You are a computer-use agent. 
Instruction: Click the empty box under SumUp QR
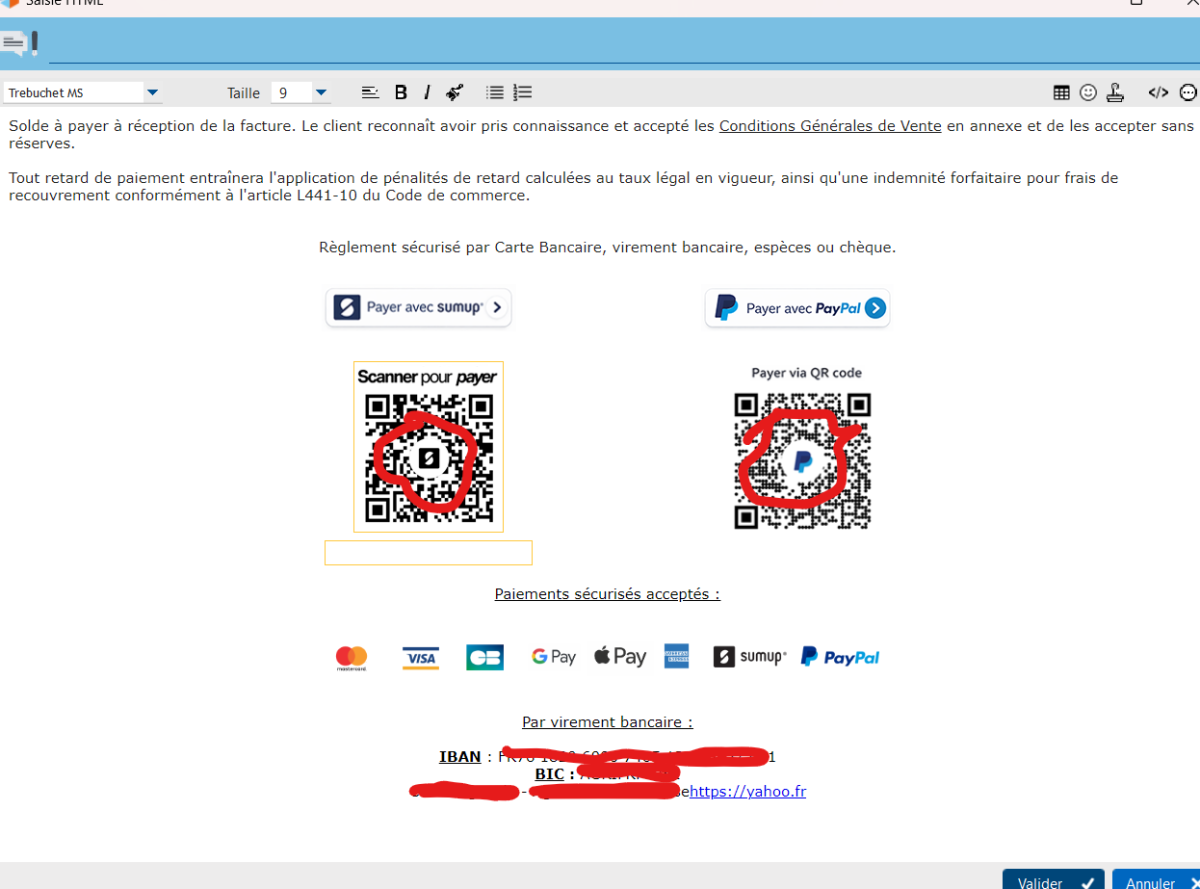[x=428, y=553]
